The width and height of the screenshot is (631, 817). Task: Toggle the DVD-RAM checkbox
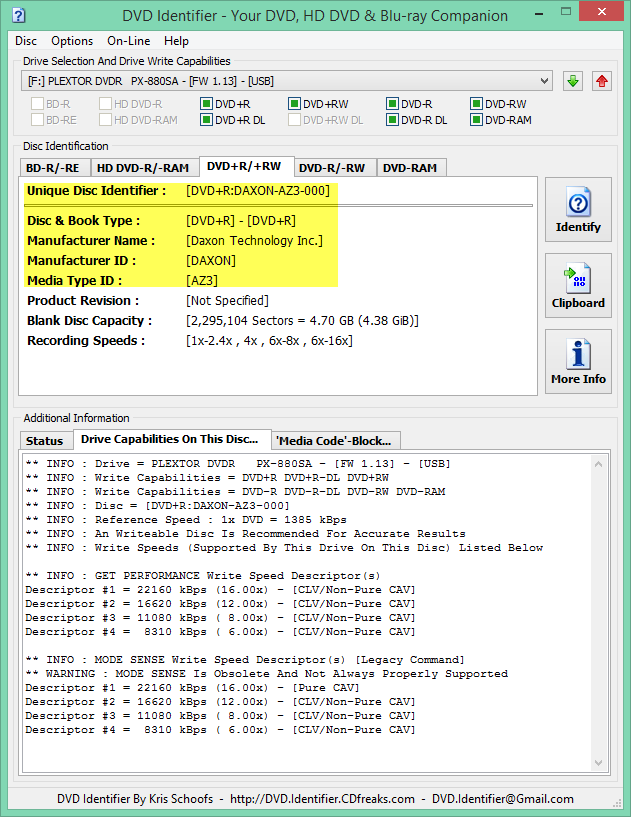pos(476,120)
